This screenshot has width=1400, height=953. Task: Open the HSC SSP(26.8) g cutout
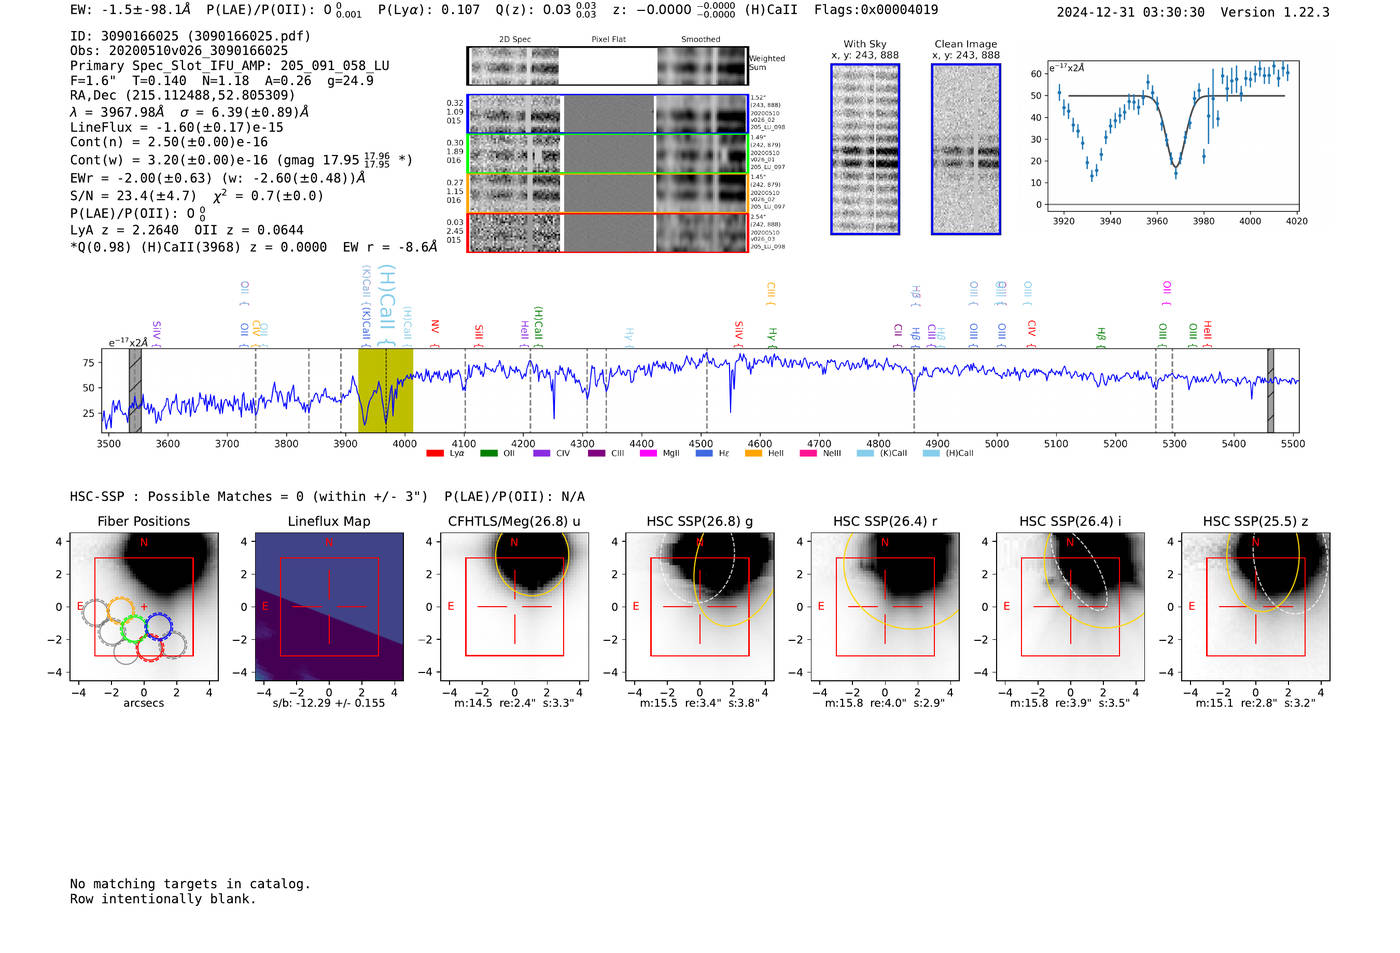point(700,607)
